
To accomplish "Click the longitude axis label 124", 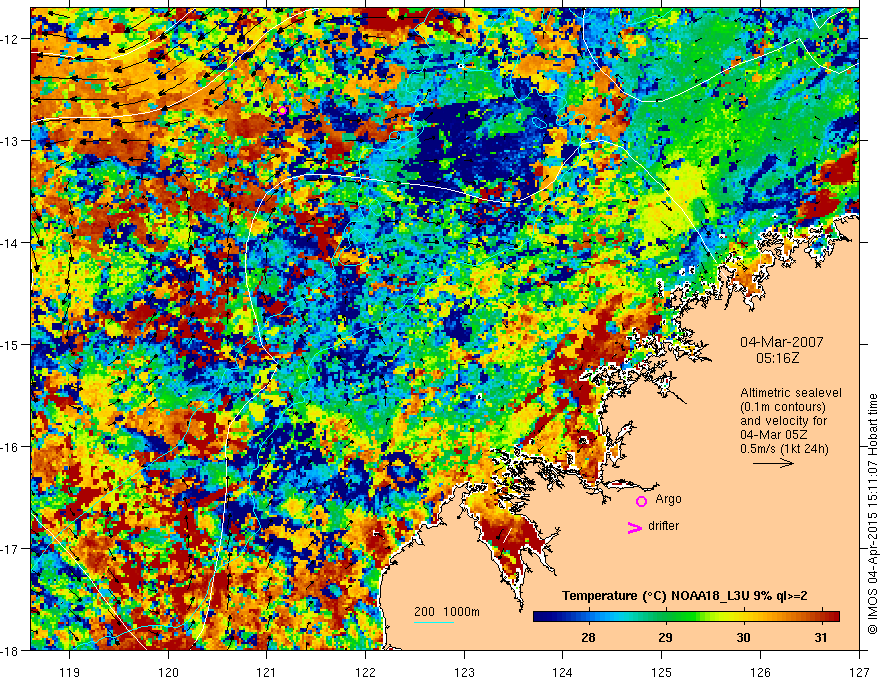I will [x=563, y=672].
